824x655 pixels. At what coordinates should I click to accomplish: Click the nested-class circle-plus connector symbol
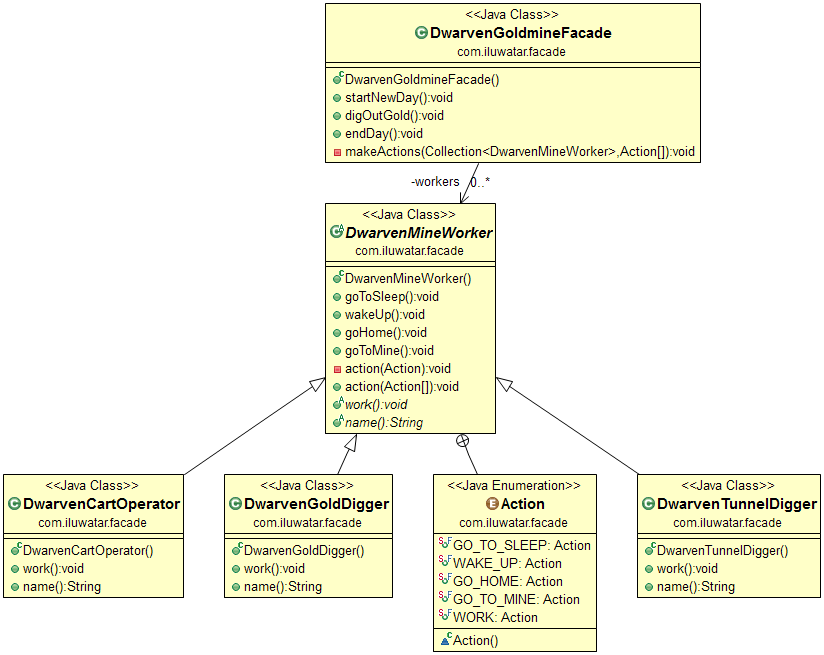[x=462, y=440]
